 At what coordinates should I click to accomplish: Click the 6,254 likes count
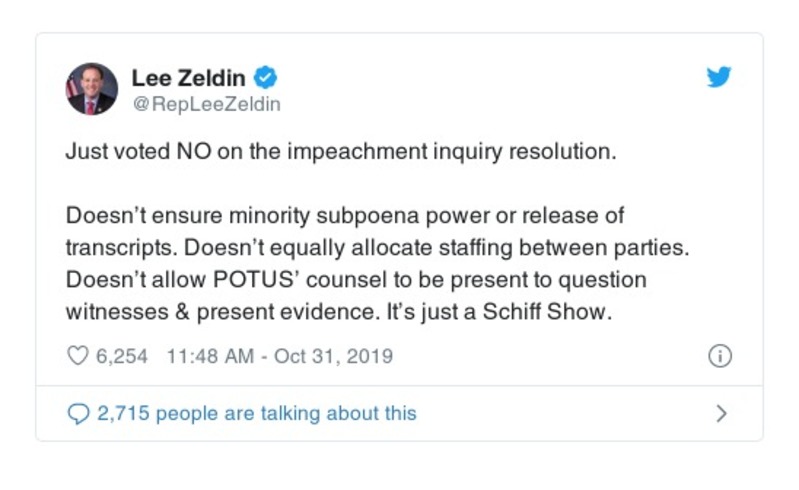[x=121, y=356]
